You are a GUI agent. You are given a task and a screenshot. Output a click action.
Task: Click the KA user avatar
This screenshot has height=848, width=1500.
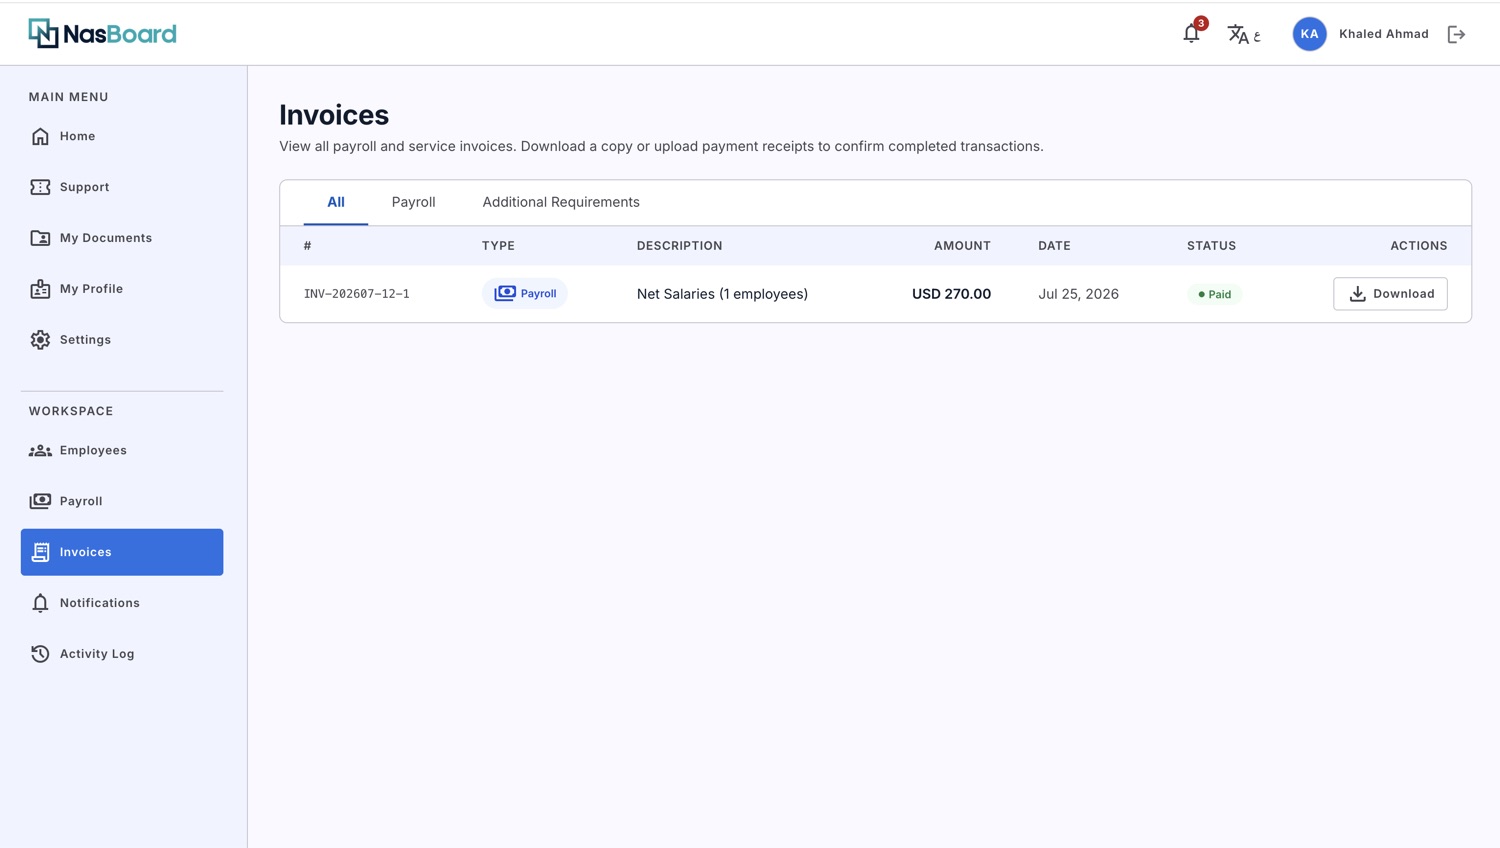click(1309, 34)
